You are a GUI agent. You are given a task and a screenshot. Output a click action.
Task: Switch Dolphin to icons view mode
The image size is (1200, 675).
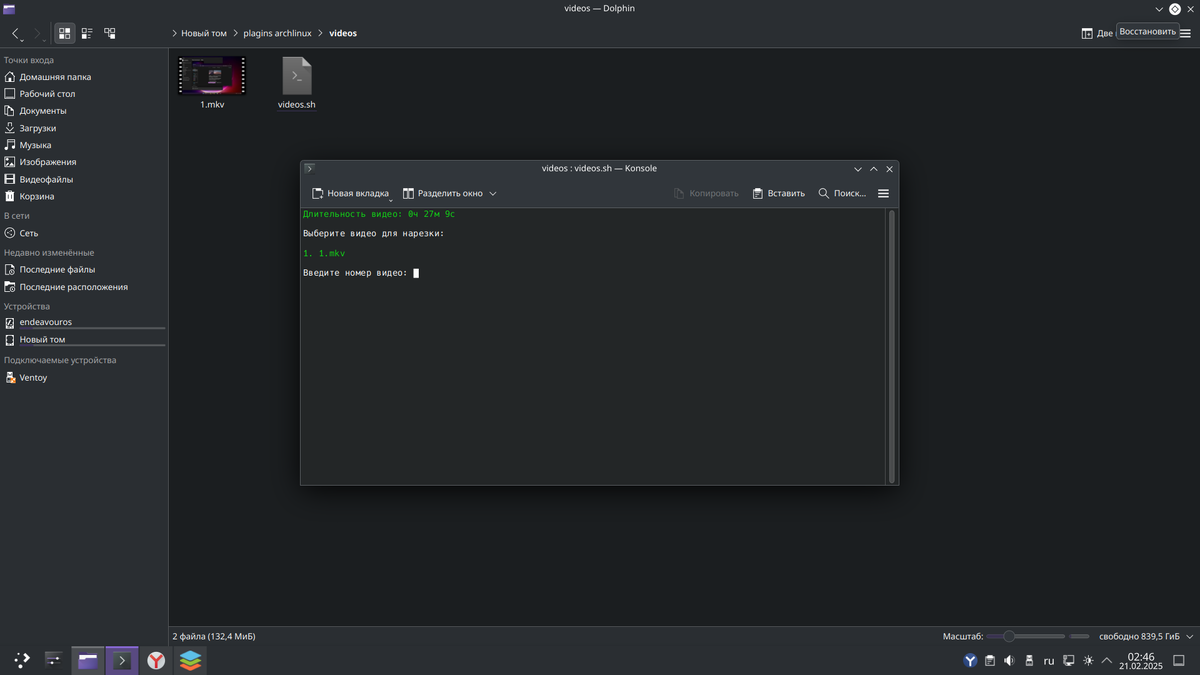65,33
